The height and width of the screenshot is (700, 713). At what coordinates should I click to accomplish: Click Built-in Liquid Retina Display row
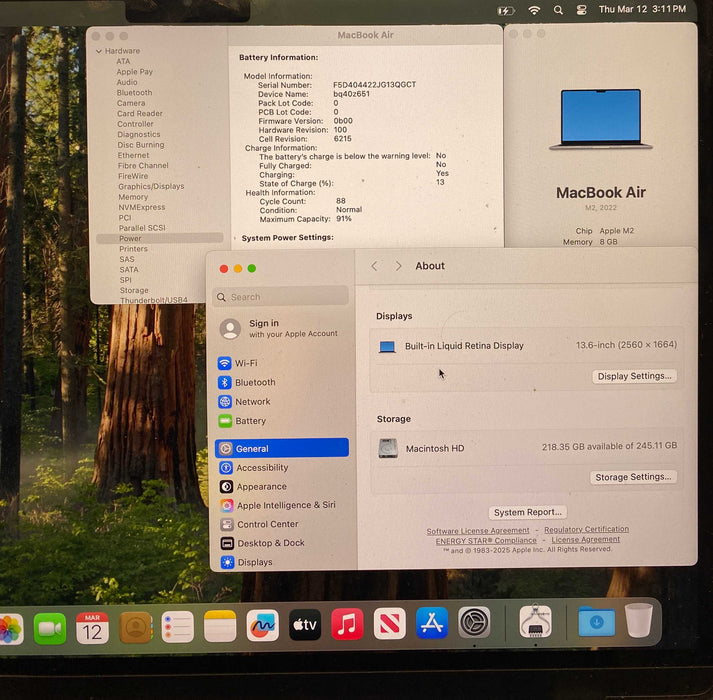(x=527, y=346)
